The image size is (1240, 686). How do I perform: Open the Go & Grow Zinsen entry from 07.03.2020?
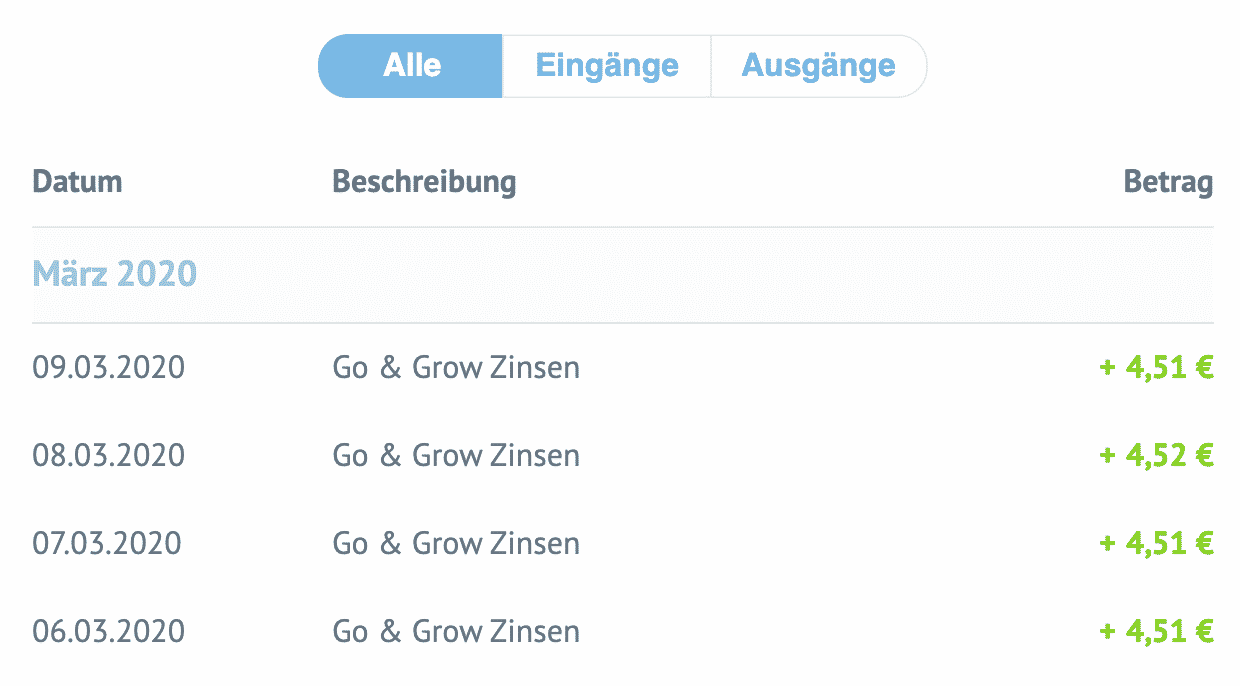click(456, 543)
